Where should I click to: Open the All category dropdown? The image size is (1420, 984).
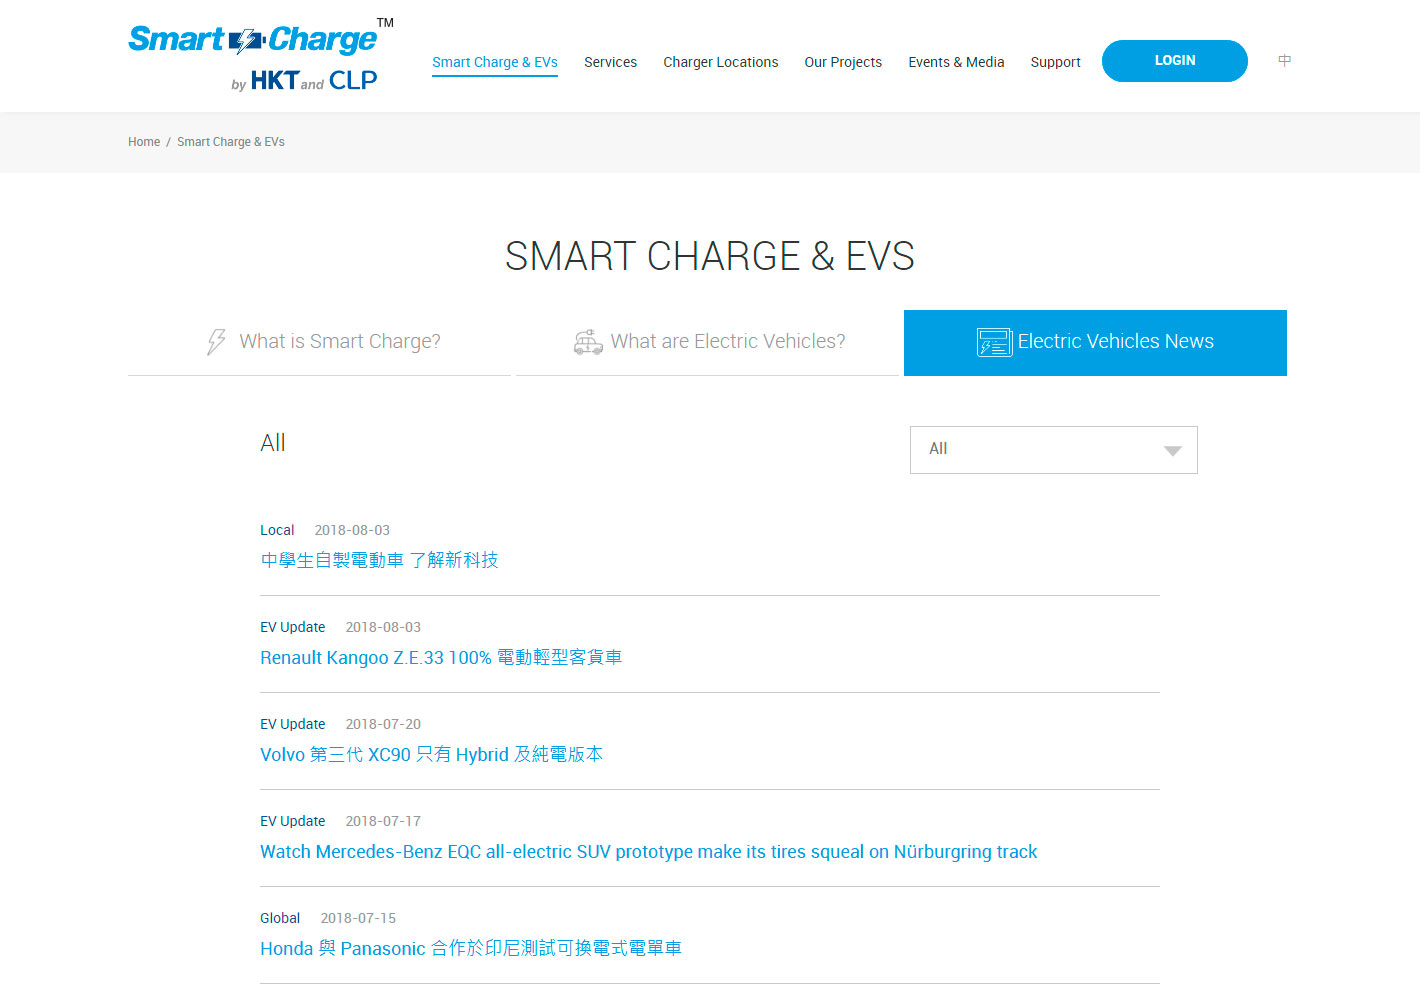point(1053,450)
